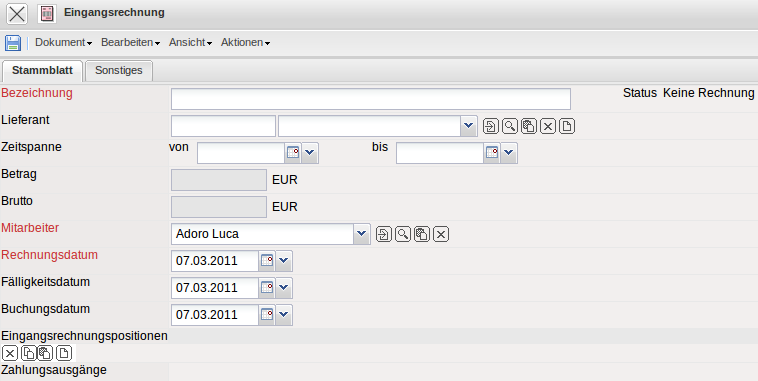Click the blue floppy-disk save icon
The height and width of the screenshot is (381, 758).
point(13,43)
